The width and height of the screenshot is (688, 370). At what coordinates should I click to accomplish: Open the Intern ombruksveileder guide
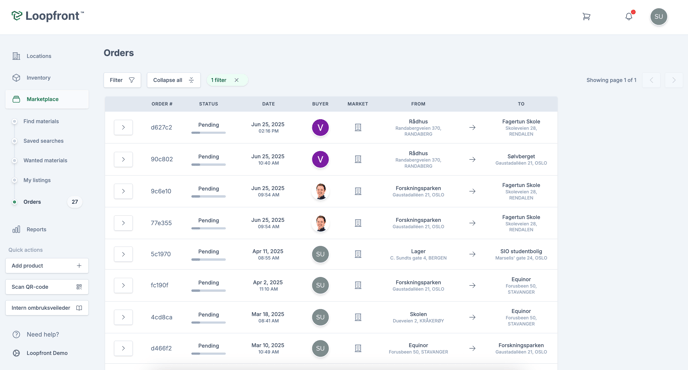47,308
